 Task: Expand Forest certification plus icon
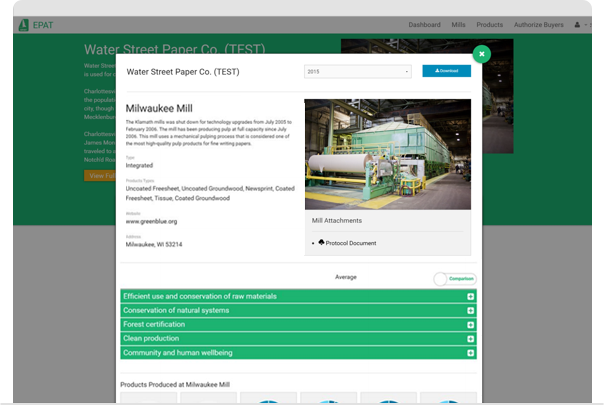pos(470,325)
